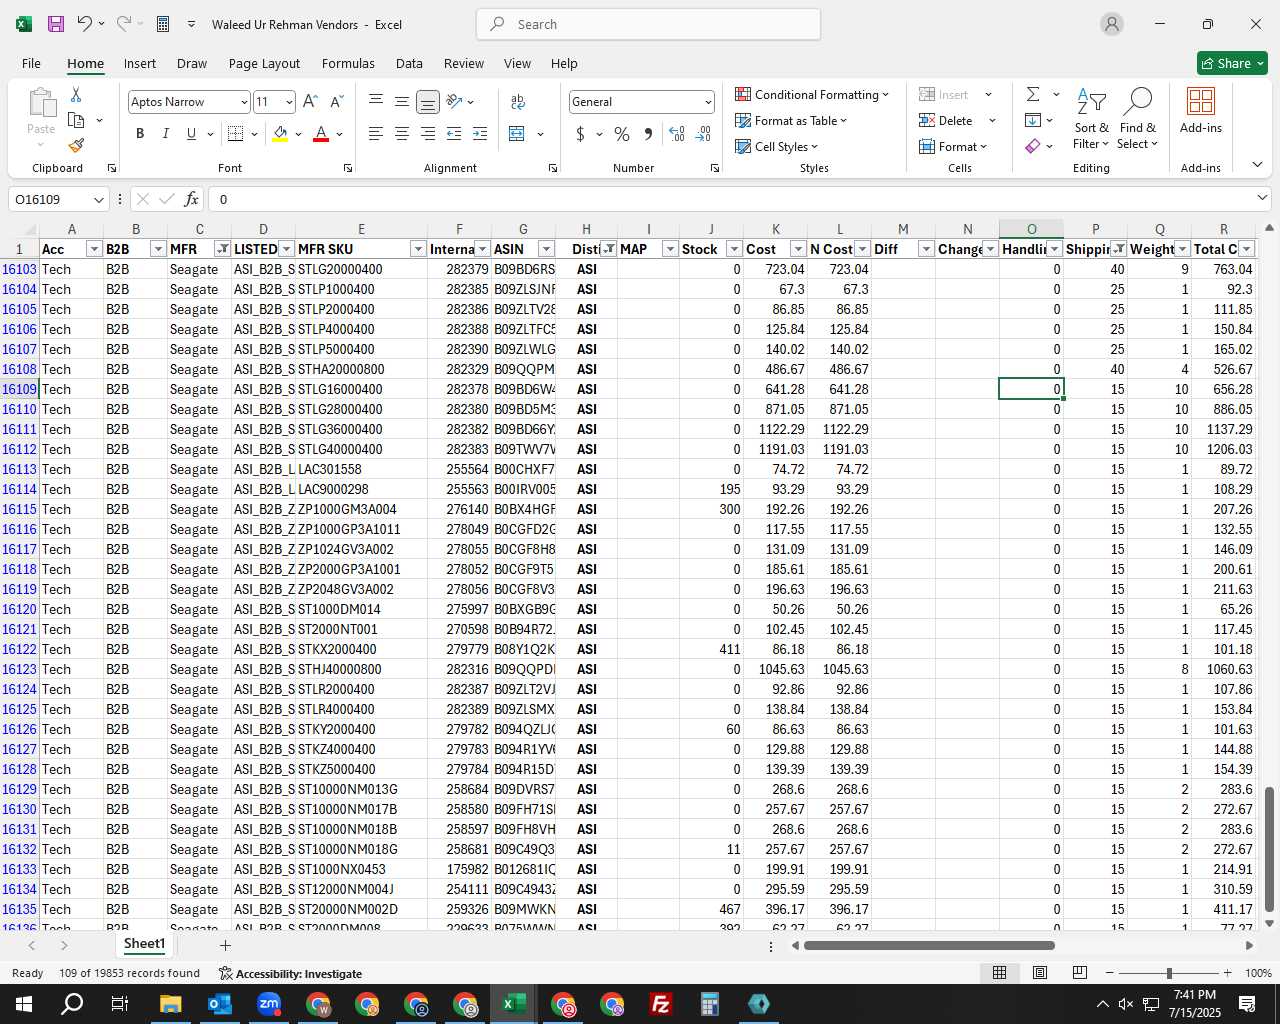Adjust the zoom slider
Viewport: 1280px width, 1024px height.
[x=1168, y=973]
